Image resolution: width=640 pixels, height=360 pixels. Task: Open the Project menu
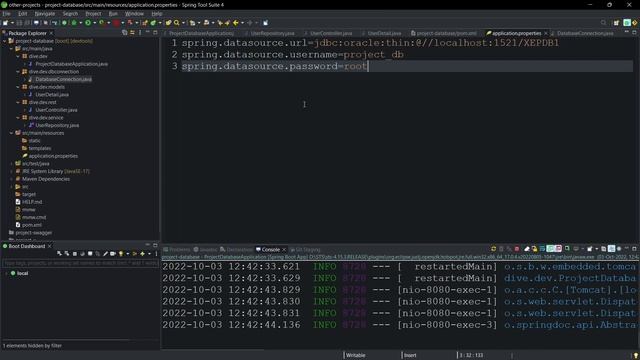(x=93, y=13)
